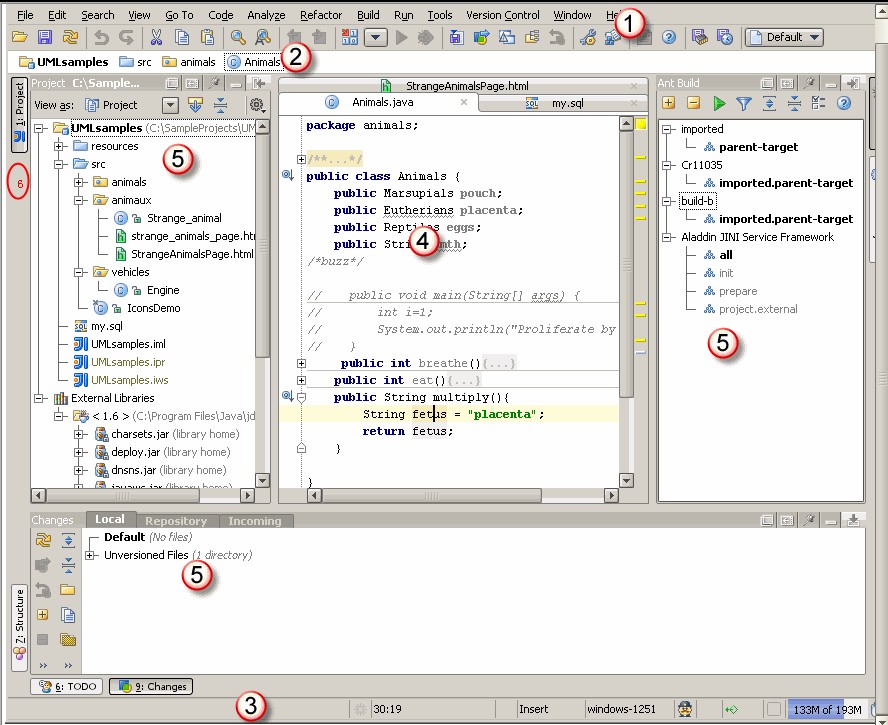Image resolution: width=888 pixels, height=725 pixels.
Task: Click the Undo arrow in the main toolbar
Action: click(x=101, y=37)
